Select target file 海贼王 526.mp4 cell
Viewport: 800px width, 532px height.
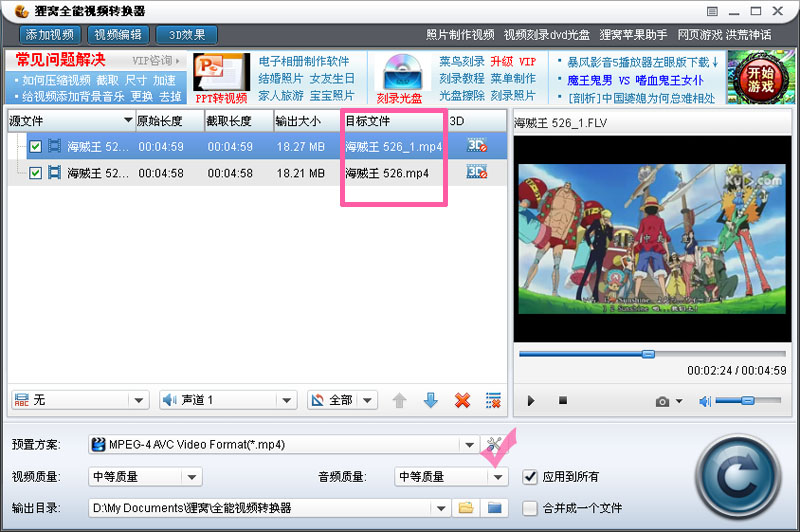pos(387,173)
